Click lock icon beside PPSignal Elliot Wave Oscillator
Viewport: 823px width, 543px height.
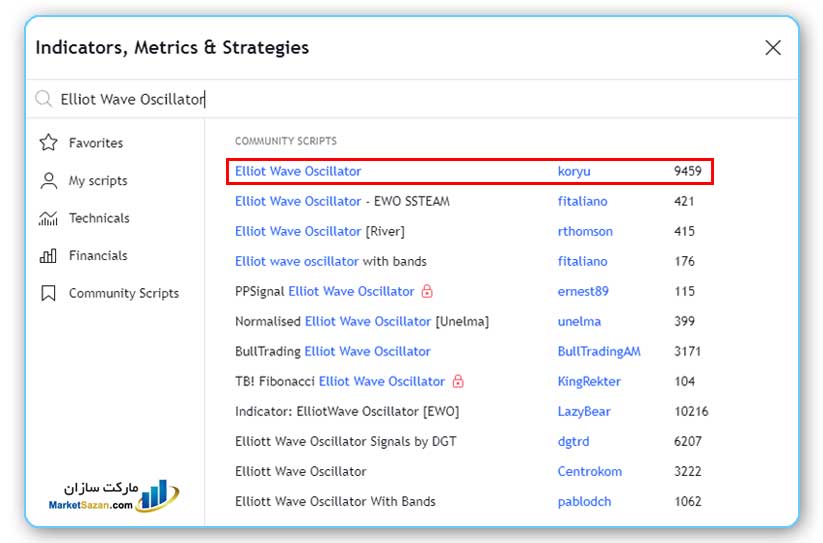428,291
